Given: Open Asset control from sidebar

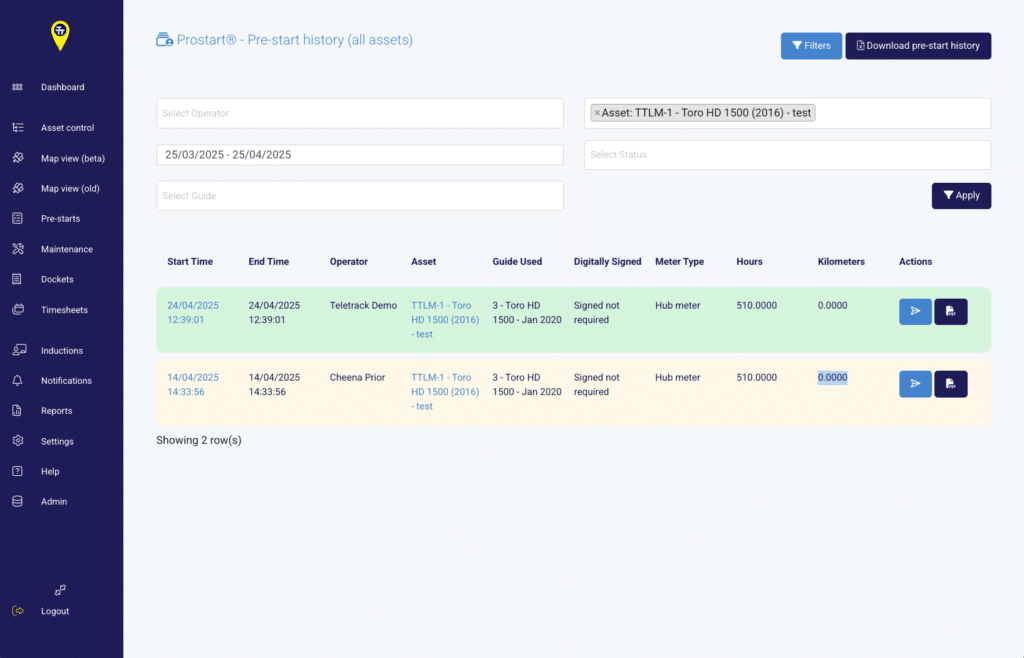Looking at the screenshot, I should [x=67, y=128].
